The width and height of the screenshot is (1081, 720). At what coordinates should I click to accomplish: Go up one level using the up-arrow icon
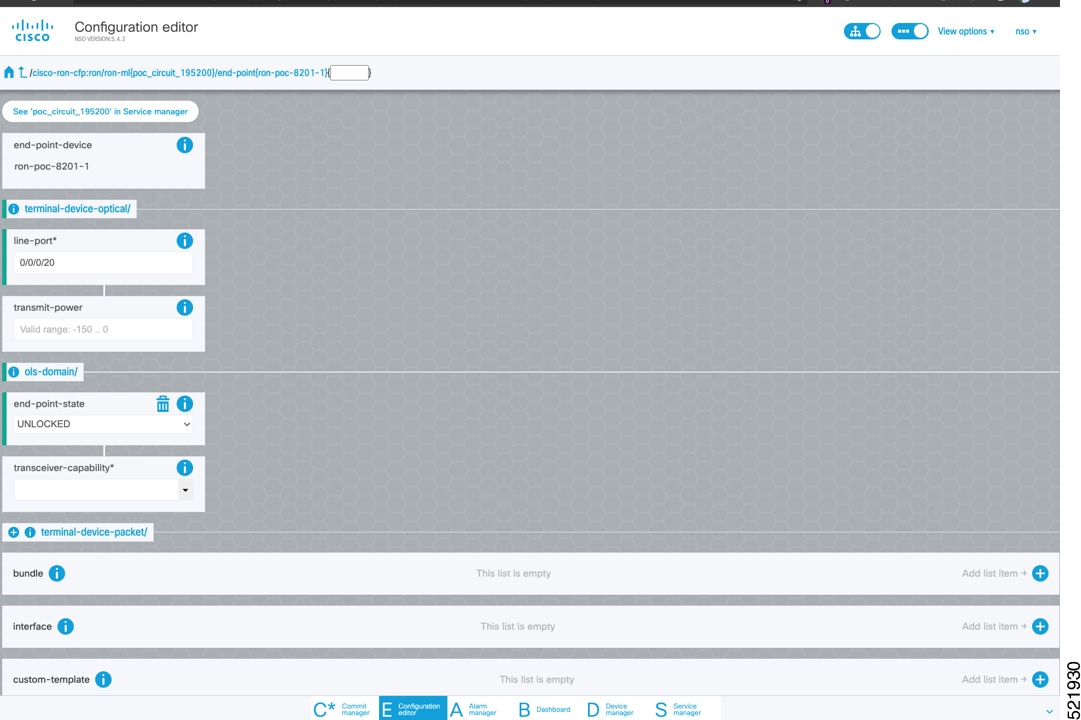[22, 72]
